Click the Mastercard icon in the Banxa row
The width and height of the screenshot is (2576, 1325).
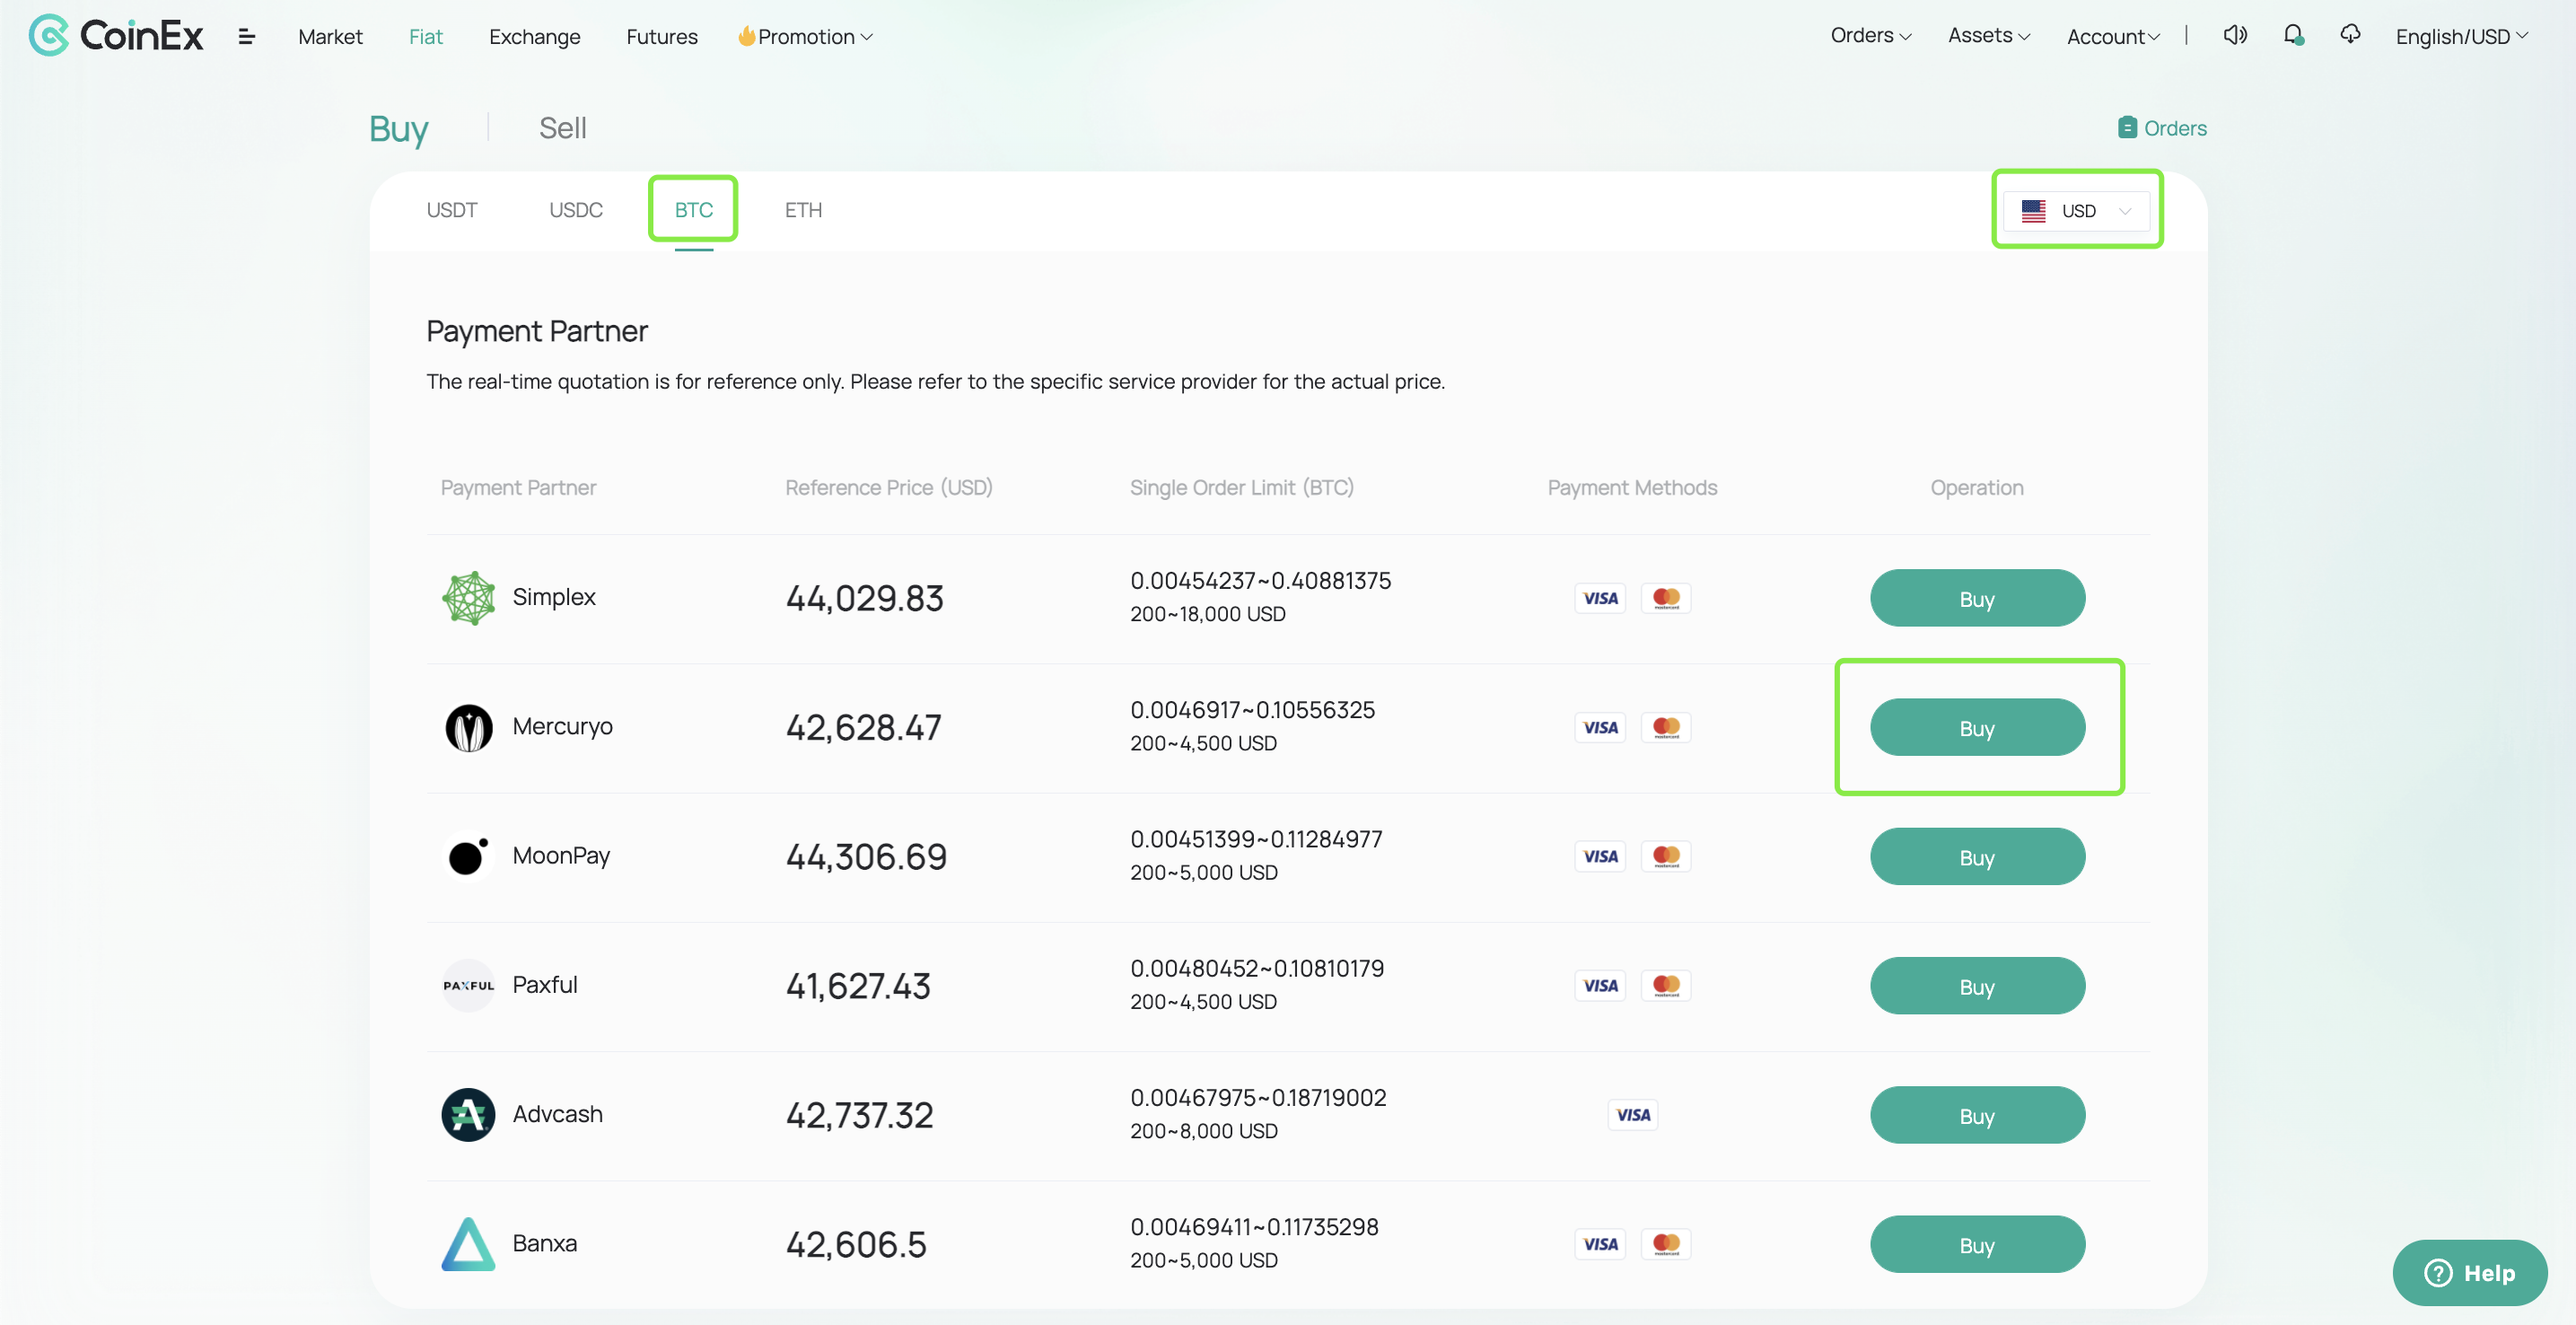(1666, 1243)
